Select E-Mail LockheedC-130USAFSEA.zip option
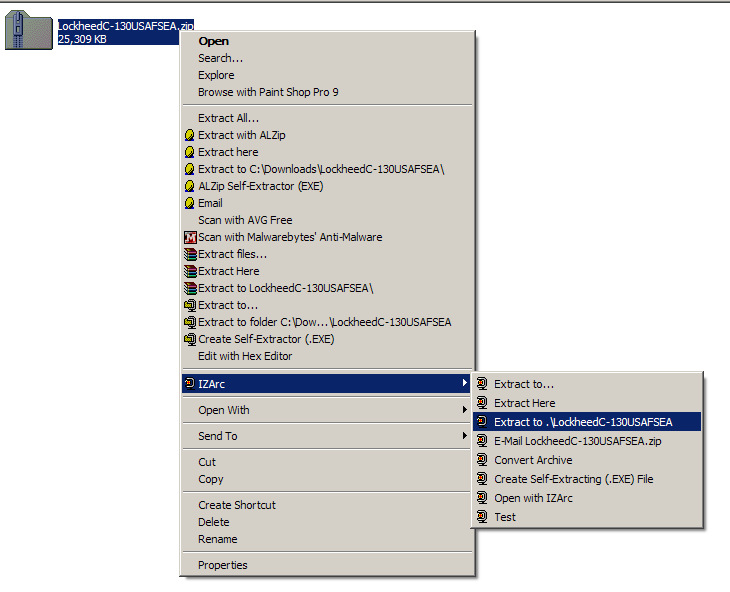 (x=578, y=441)
